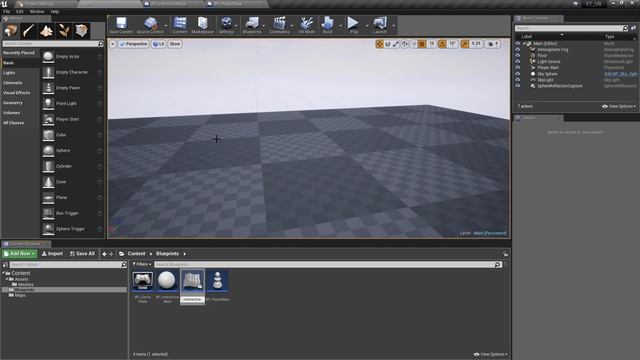This screenshot has height=360, width=640.
Task: Toggle visibility eye for SphereReflectionCapture
Action: pyautogui.click(x=518, y=86)
